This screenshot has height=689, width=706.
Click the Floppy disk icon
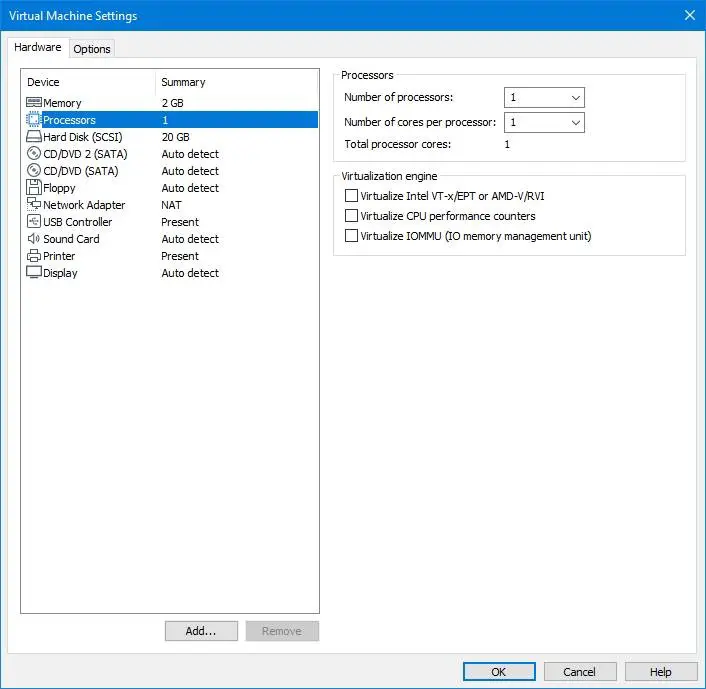point(34,187)
